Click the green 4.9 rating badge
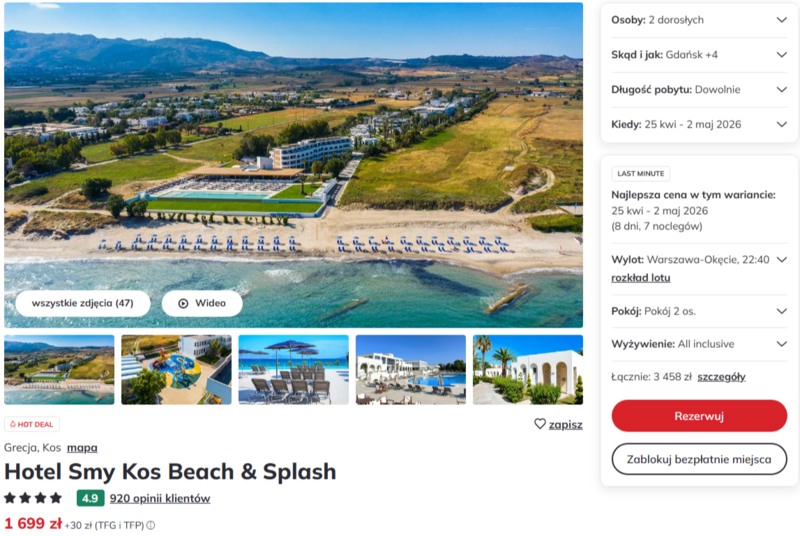Screen dimensions: 800x536 point(90,498)
